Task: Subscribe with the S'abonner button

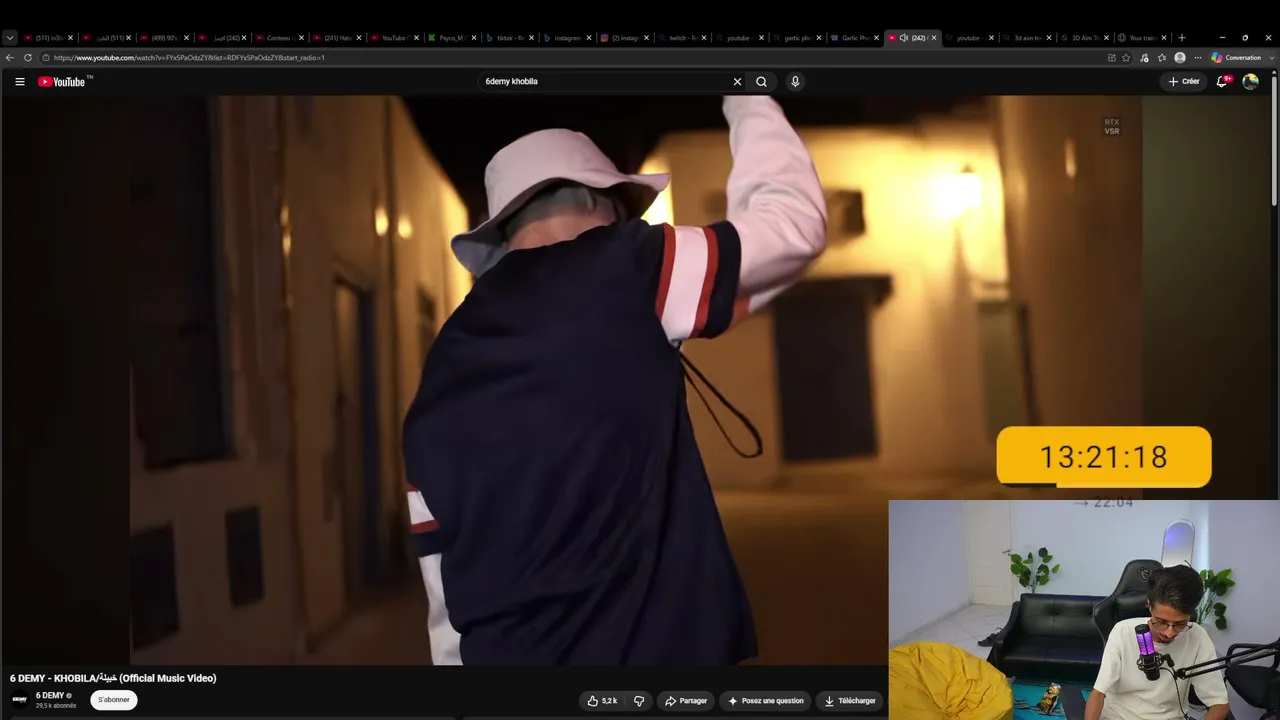Action: (114, 700)
